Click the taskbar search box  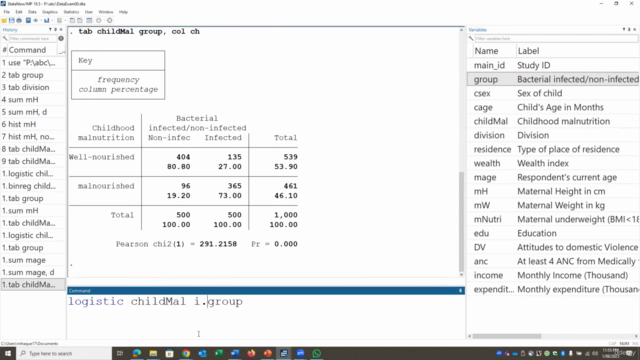64,353
